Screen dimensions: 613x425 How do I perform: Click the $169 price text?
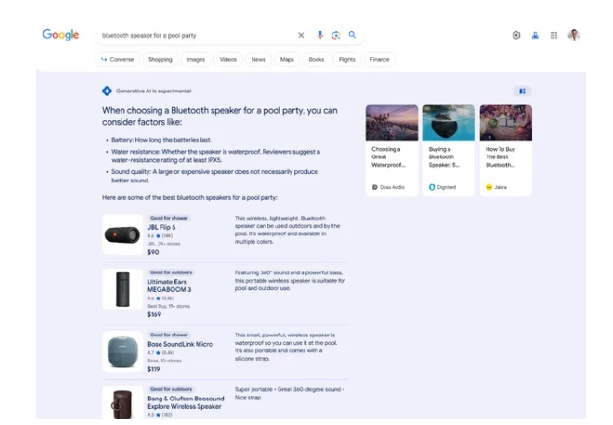pos(154,314)
